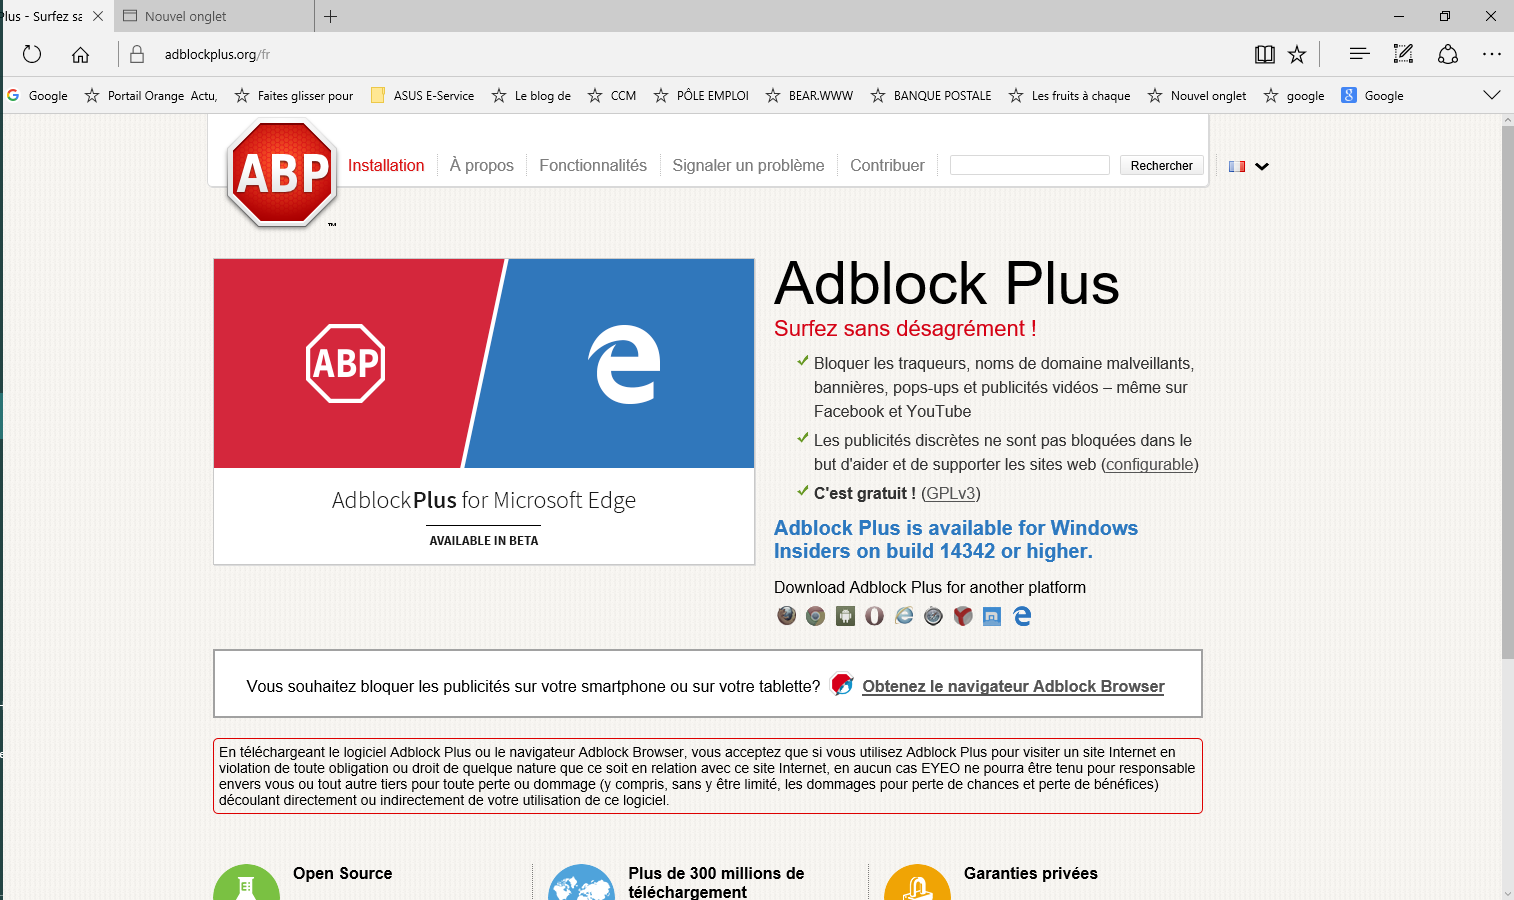The image size is (1514, 900).
Task: Refresh the page with the reload icon
Action: (32, 54)
